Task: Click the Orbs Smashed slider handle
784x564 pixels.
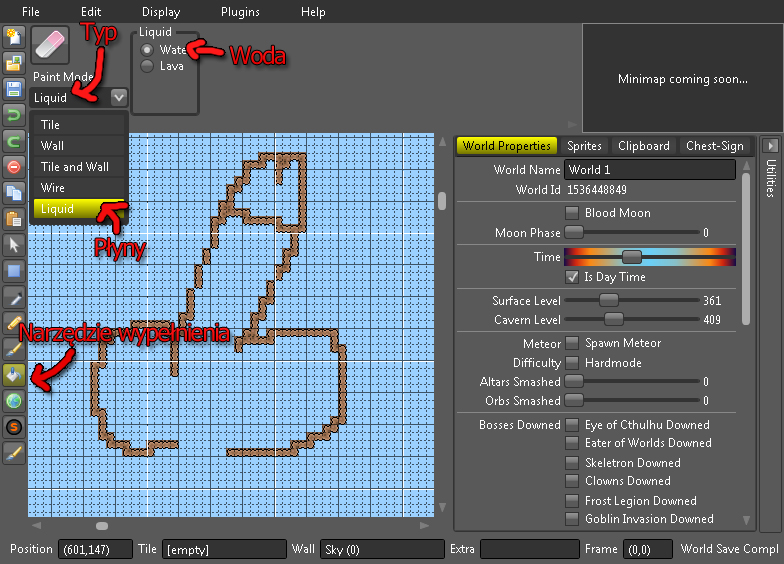Action: point(574,400)
